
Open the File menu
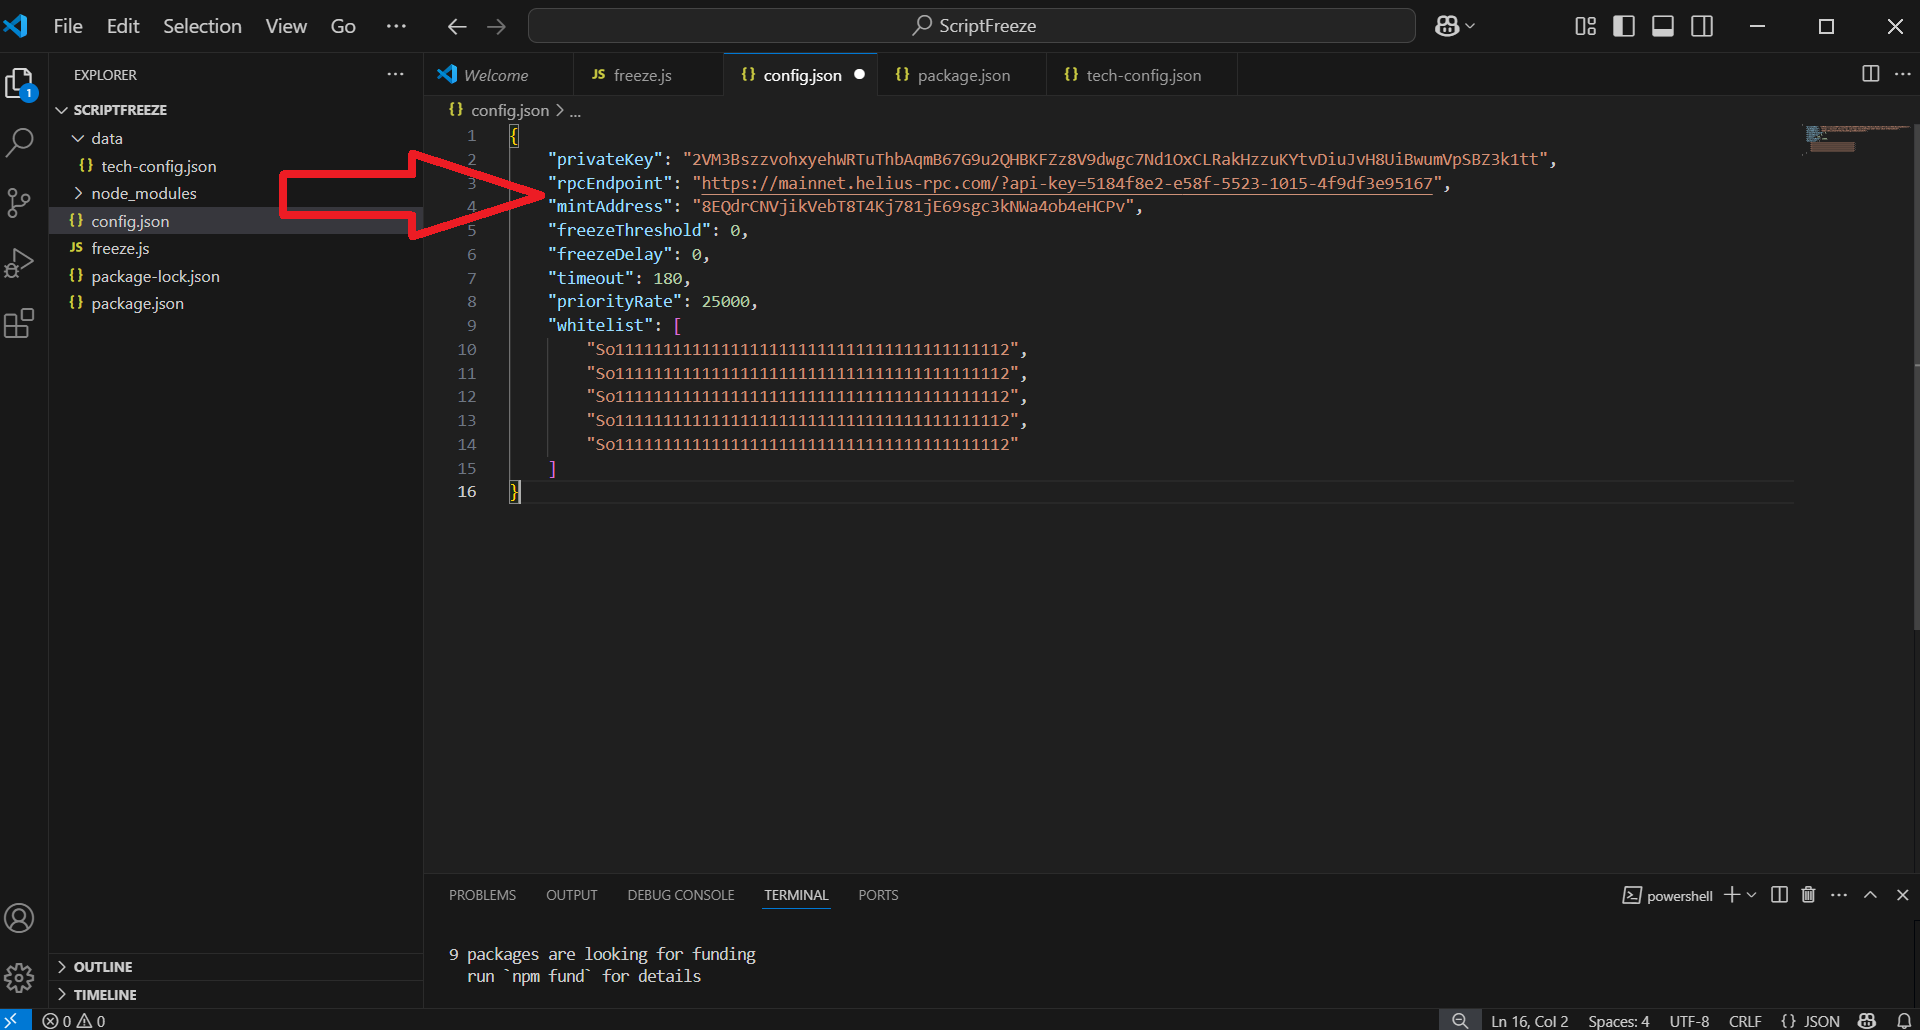pyautogui.click(x=68, y=26)
